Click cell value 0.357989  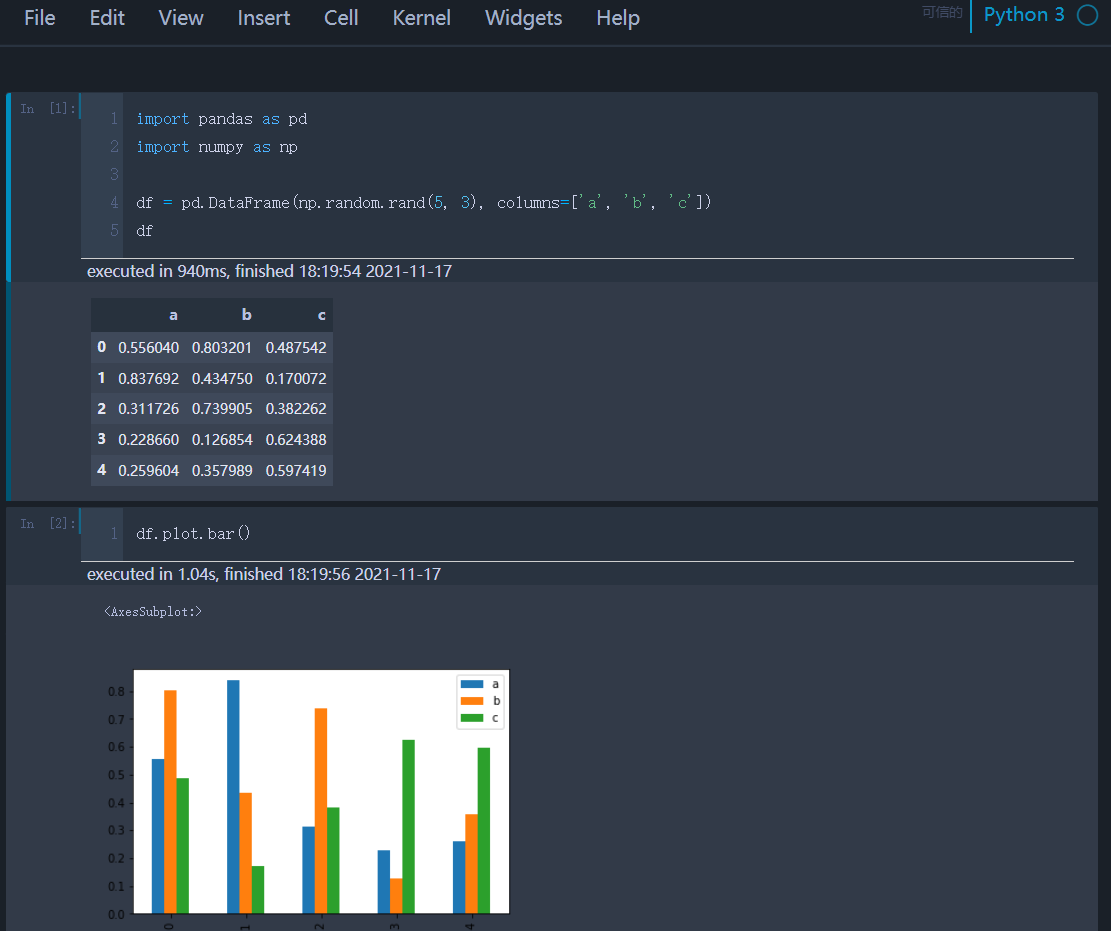click(x=222, y=471)
